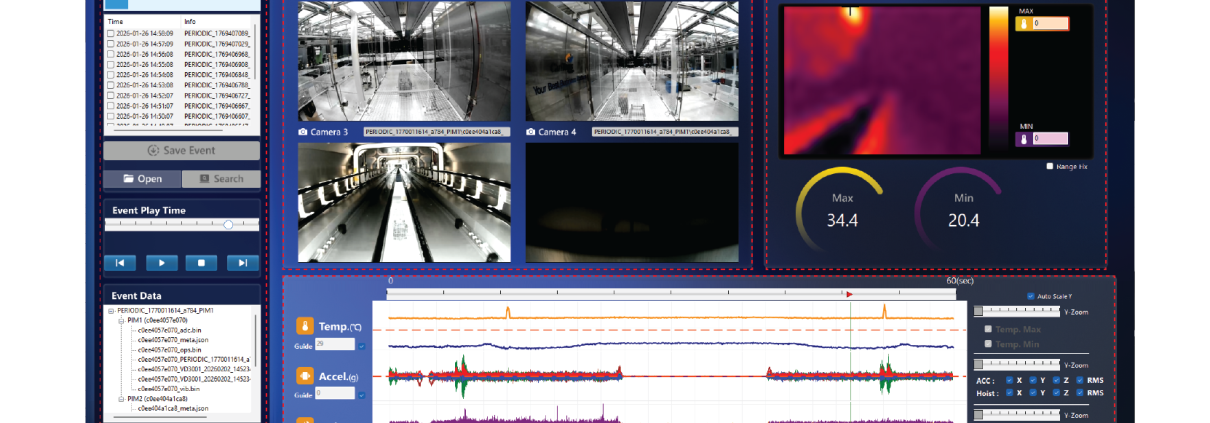
Task: Collapse the PERIODIC_1770011614 root tree node
Action: pyautogui.click(x=111, y=311)
